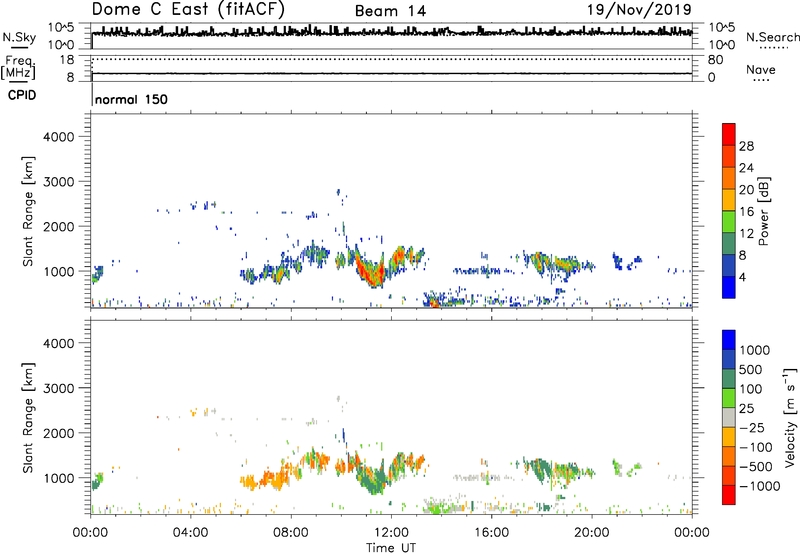Select the 'Beam 14' header label
800x554 pixels.
pos(390,11)
